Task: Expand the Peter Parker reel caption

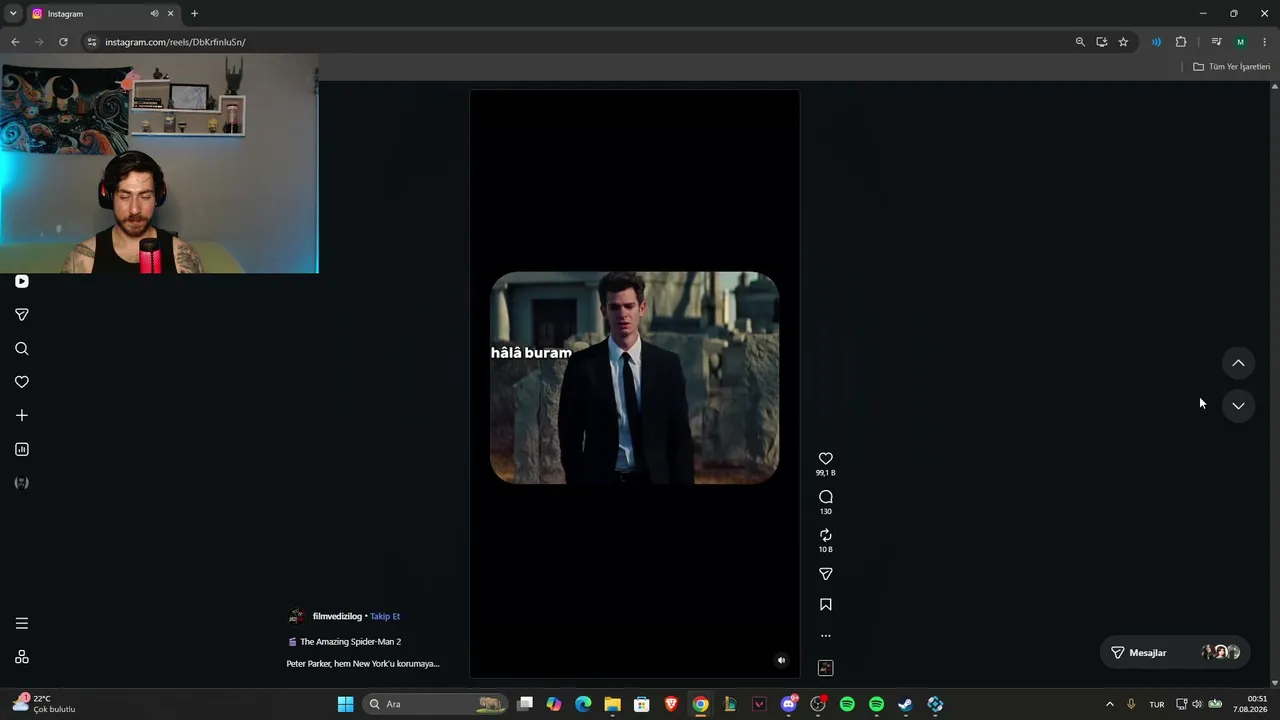Action: pyautogui.click(x=363, y=664)
